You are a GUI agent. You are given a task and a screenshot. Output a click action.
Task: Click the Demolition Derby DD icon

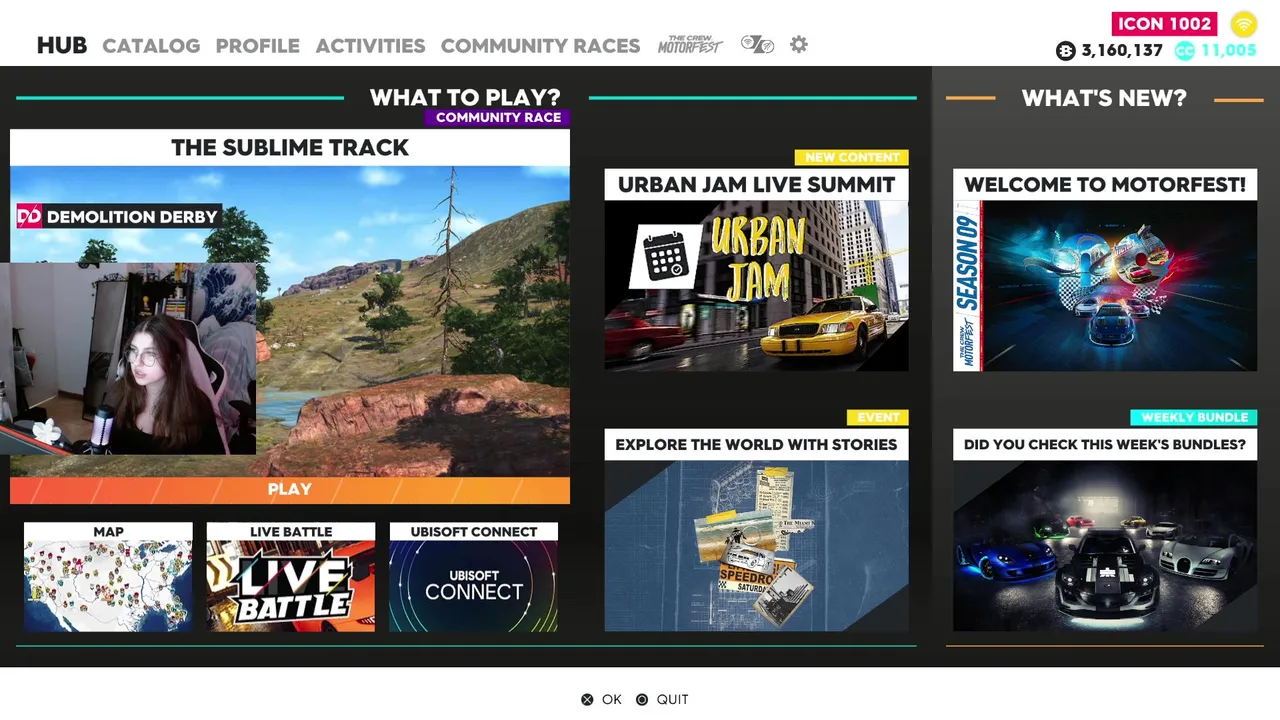click(x=30, y=216)
